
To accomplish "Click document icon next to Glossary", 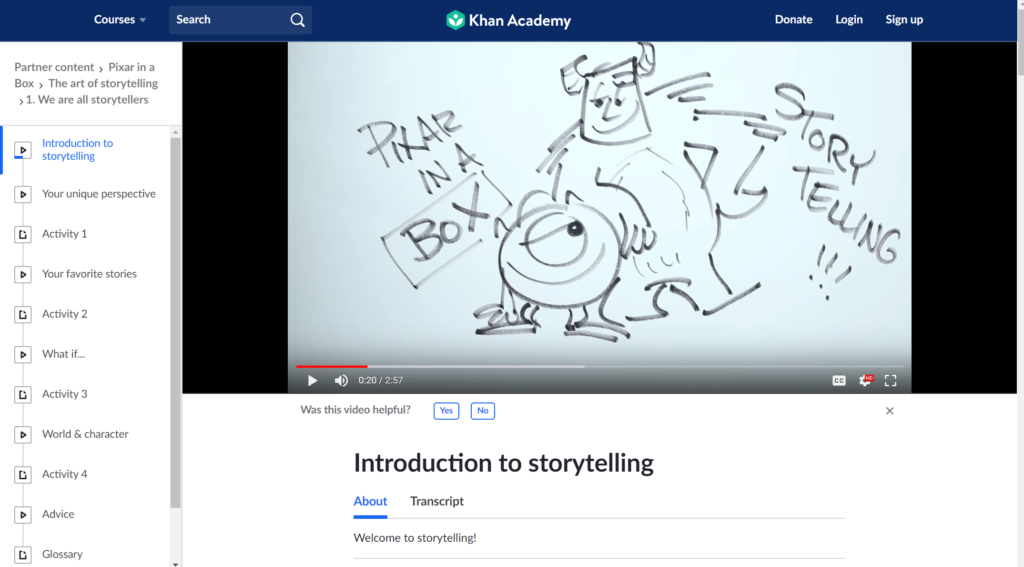I will (x=23, y=555).
